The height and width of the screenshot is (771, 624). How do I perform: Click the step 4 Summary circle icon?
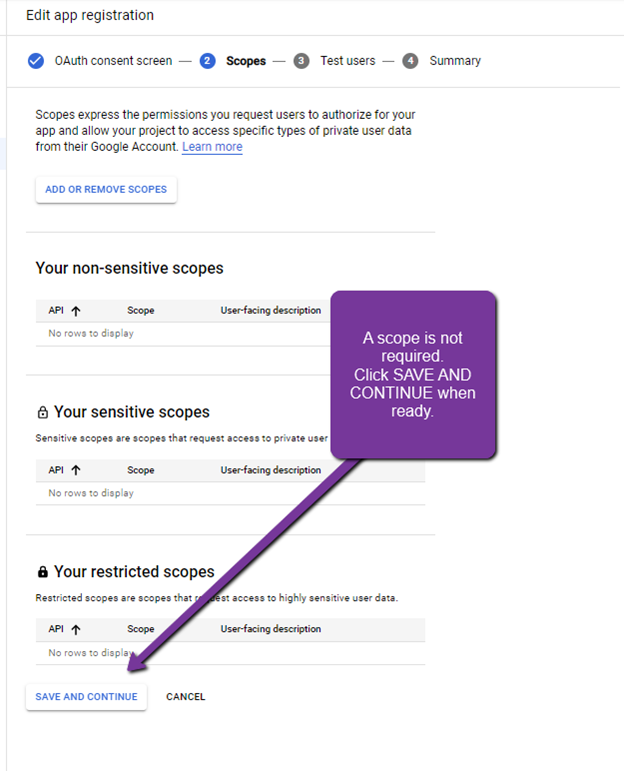coord(410,61)
